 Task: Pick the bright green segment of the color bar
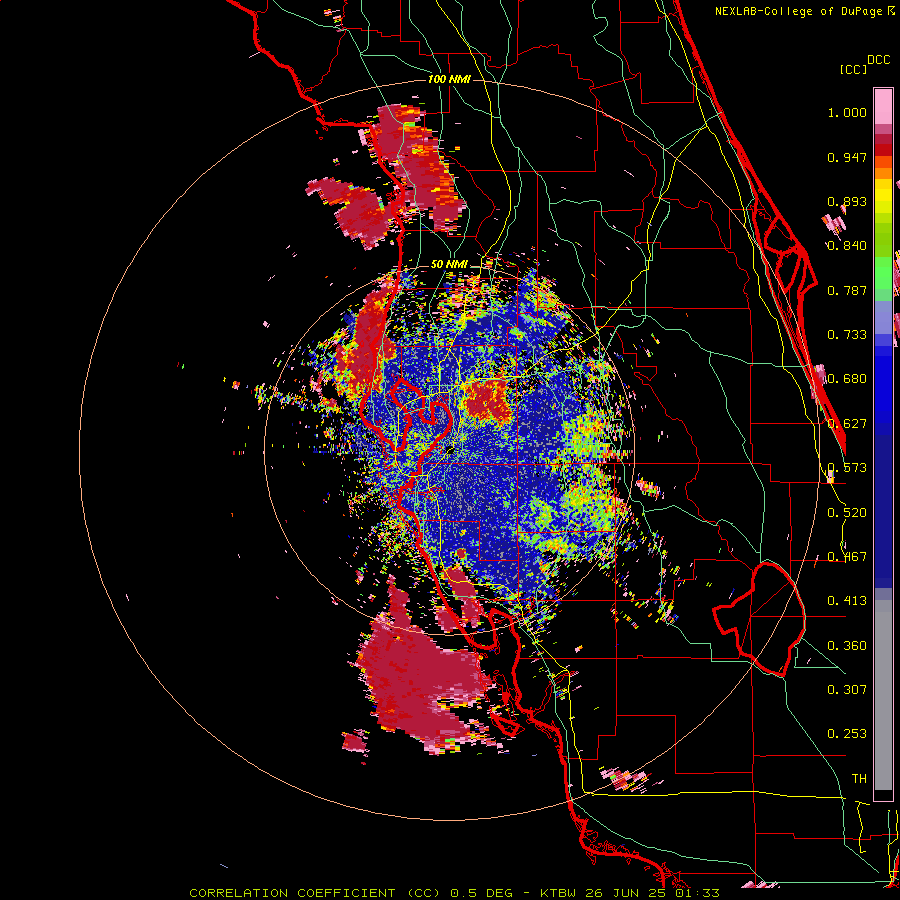883,273
